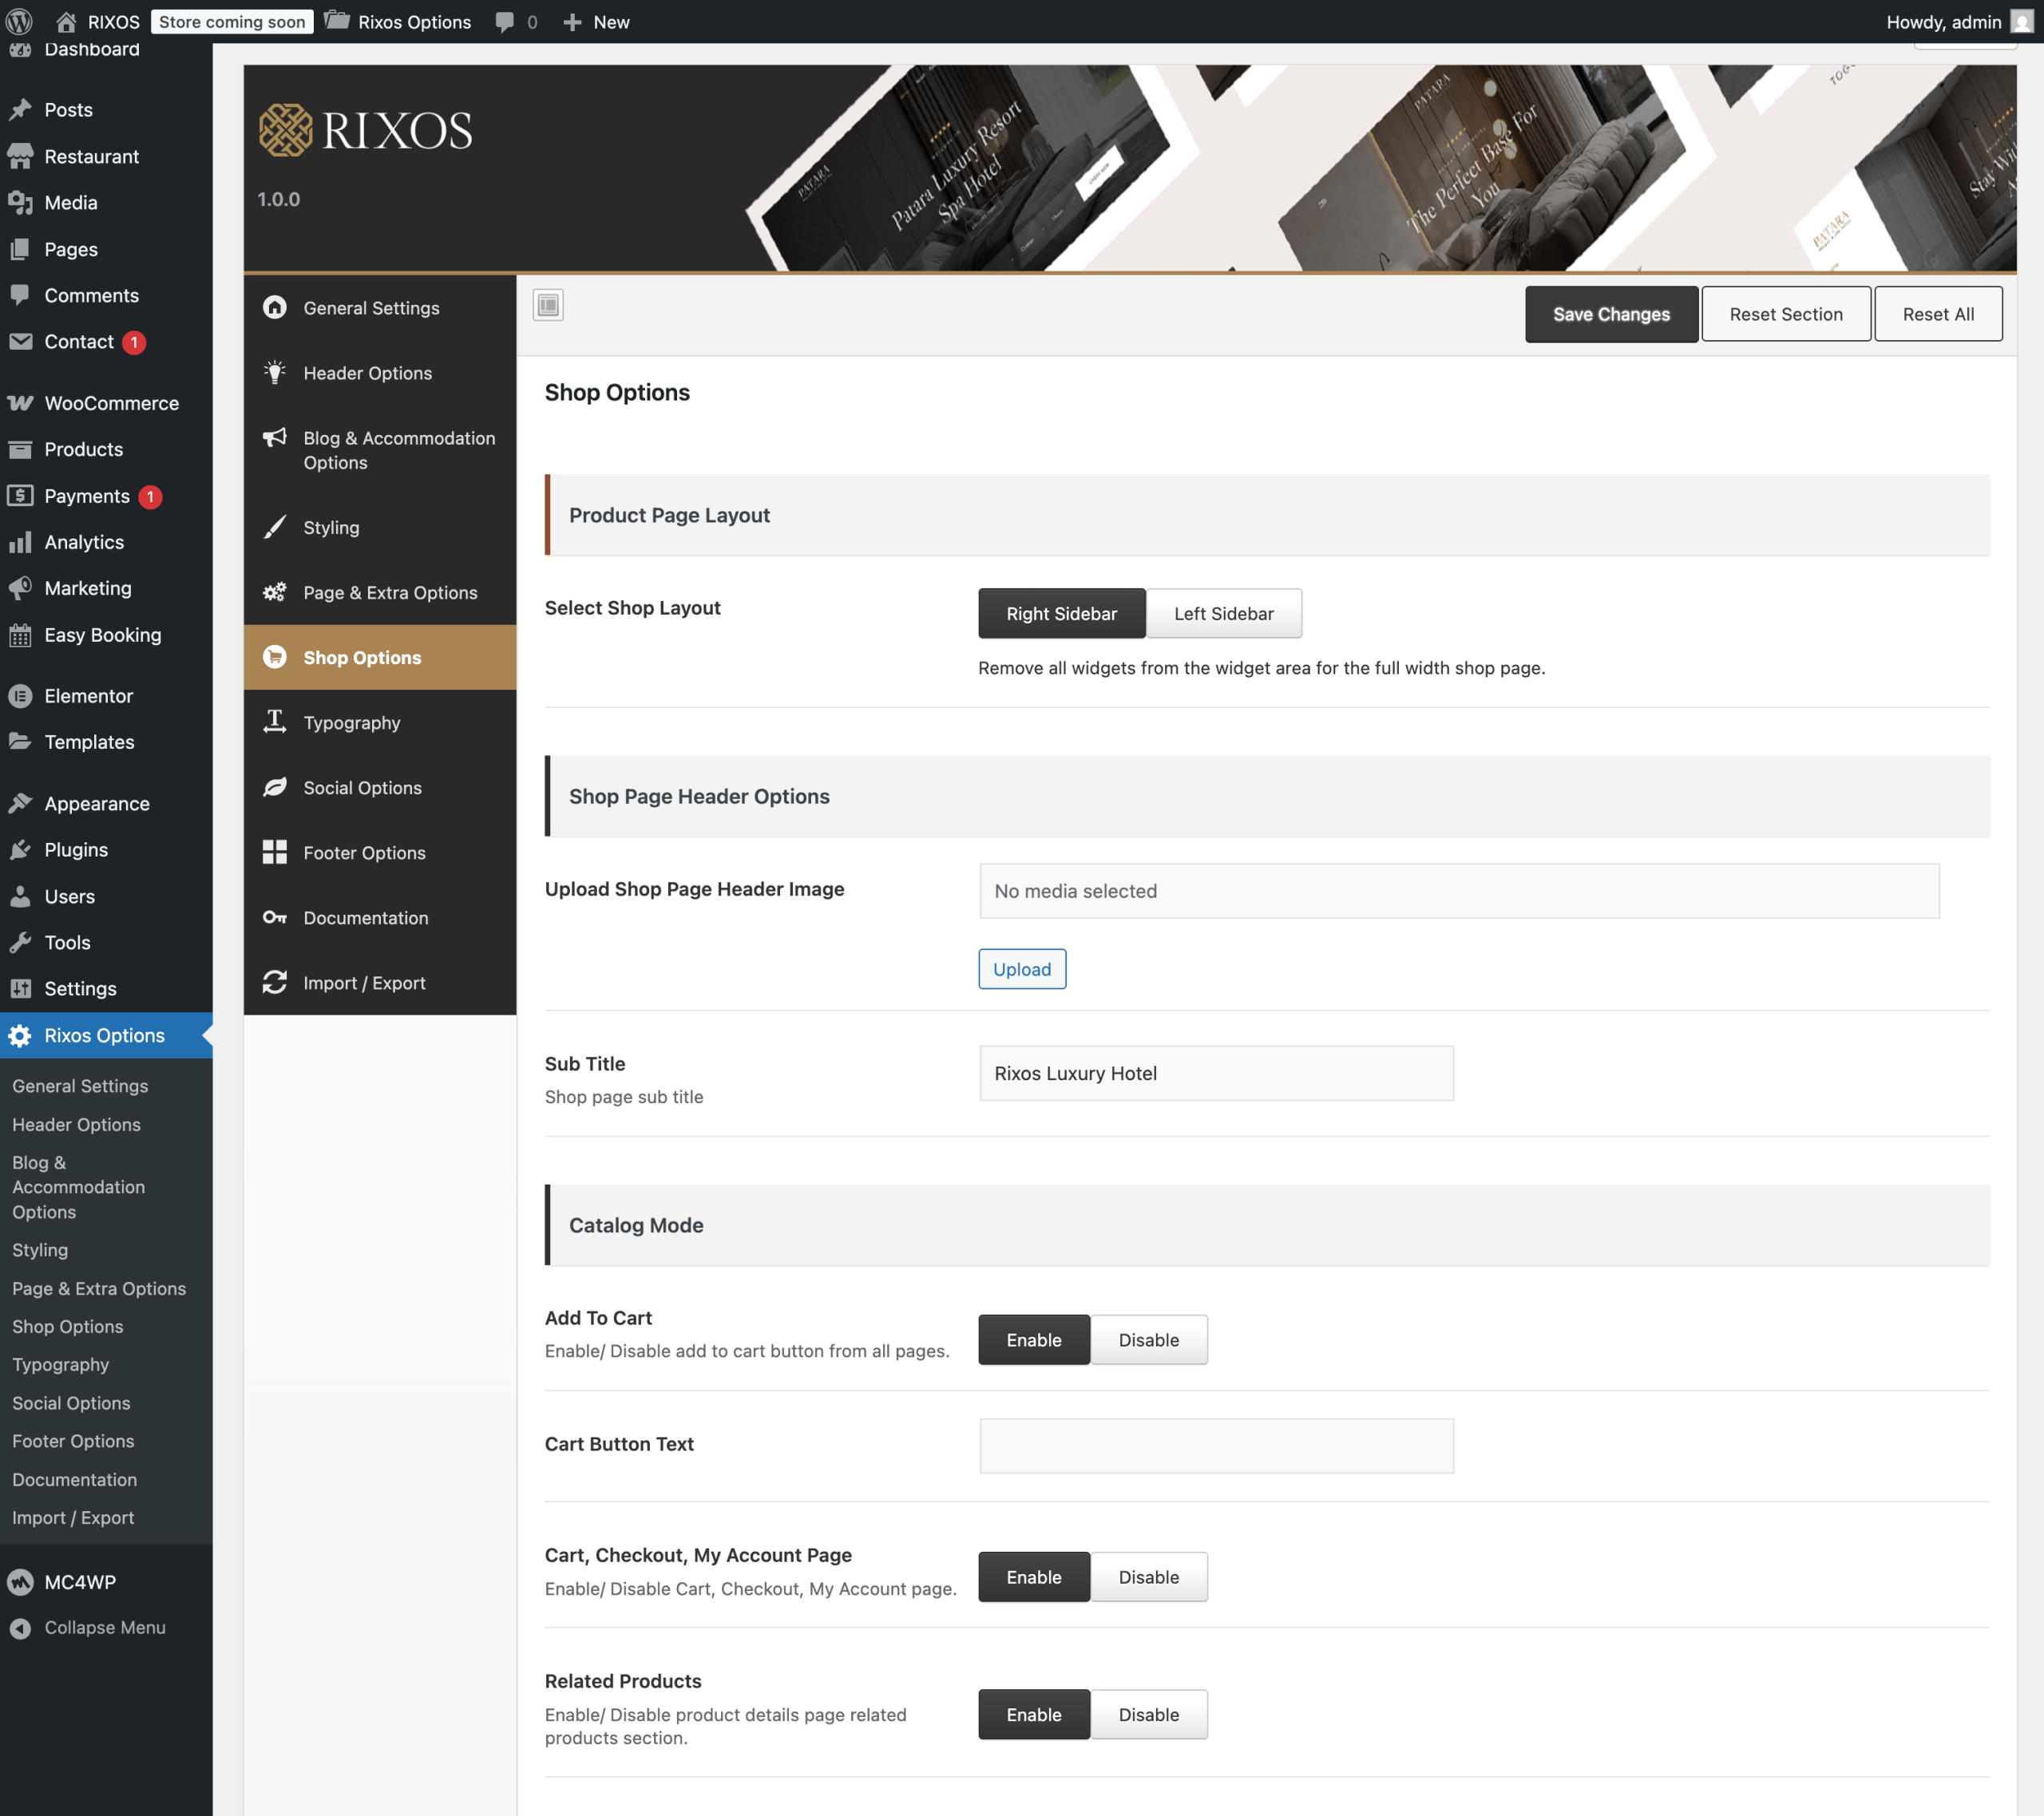The height and width of the screenshot is (1816, 2044).
Task: Enable Related Products section
Action: pyautogui.click(x=1033, y=1714)
